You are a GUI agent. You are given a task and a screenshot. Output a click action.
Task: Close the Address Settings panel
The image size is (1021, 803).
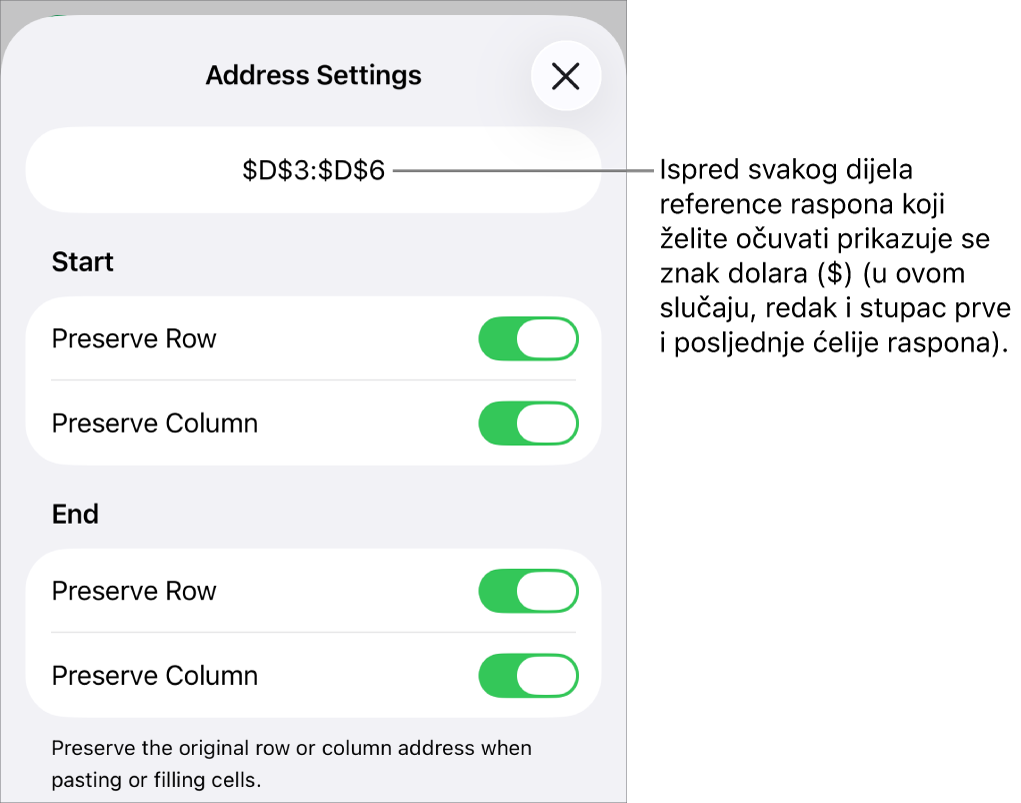(x=565, y=76)
